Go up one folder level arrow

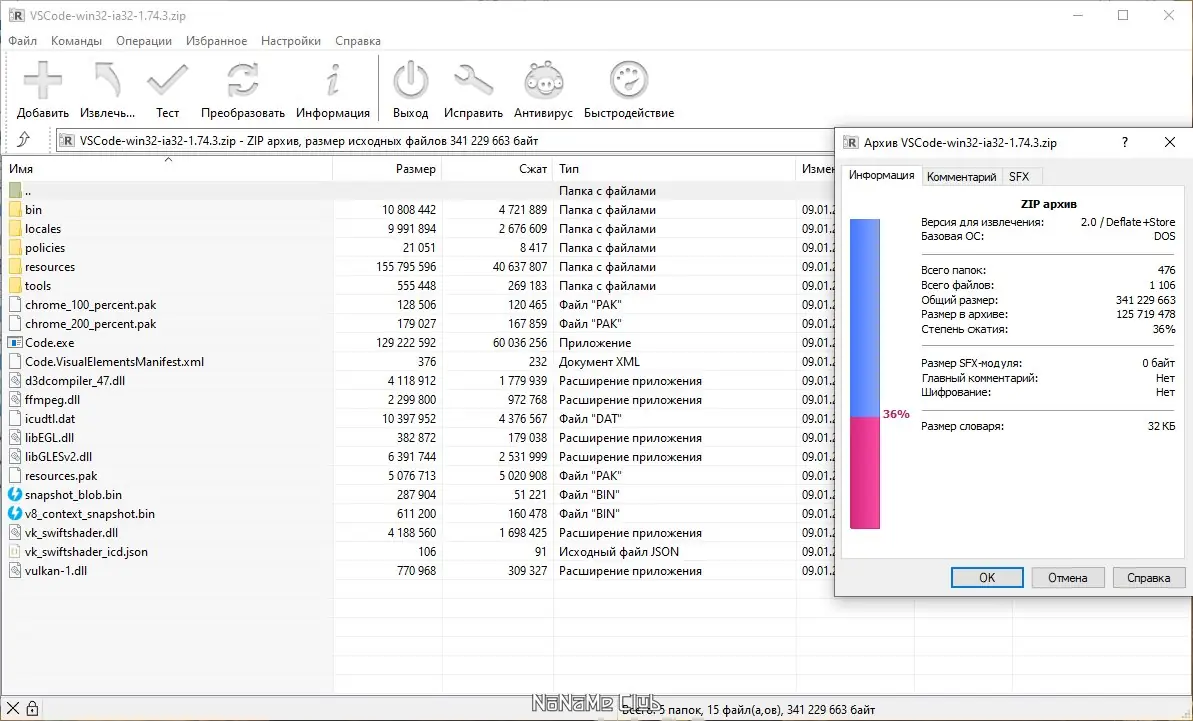[x=24, y=139]
